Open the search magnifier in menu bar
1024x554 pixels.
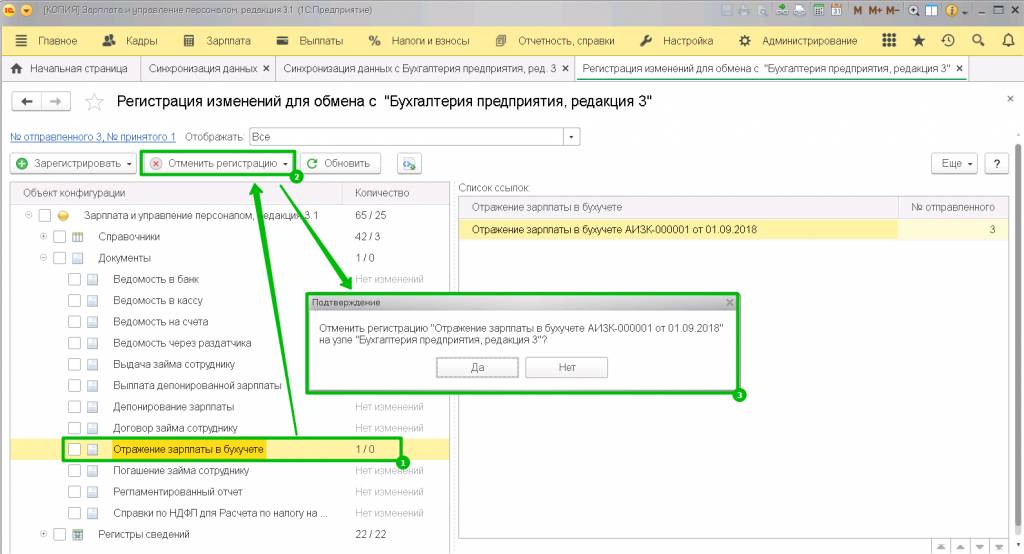click(x=978, y=41)
